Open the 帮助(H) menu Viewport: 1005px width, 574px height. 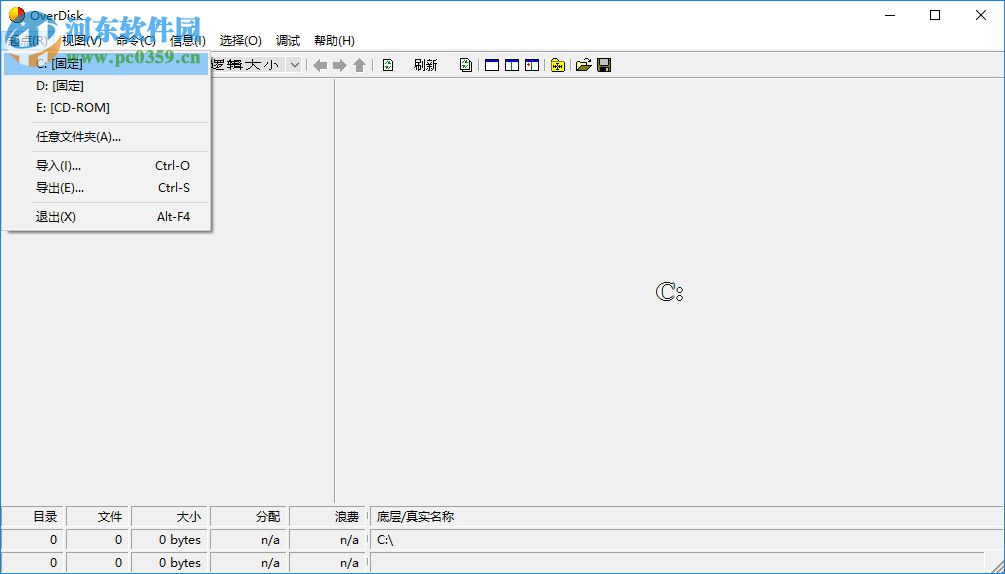coord(334,41)
